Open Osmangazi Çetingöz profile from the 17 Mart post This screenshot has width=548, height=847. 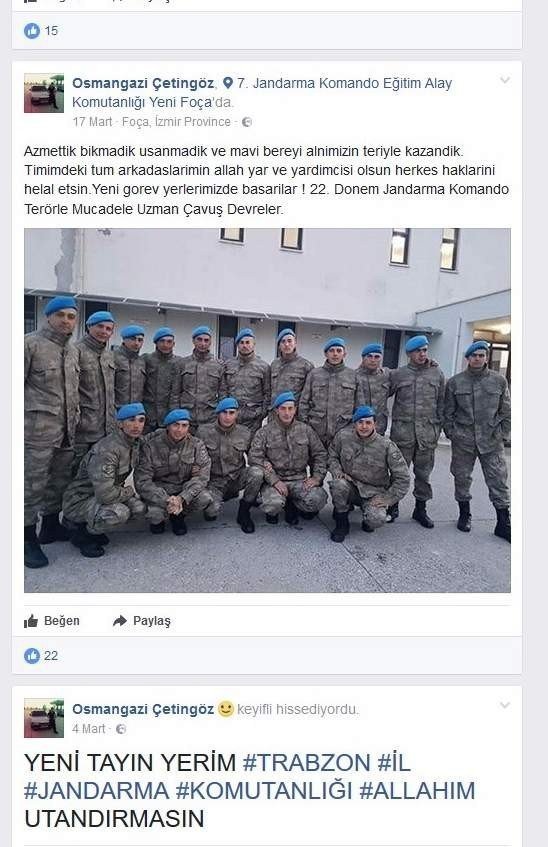click(x=143, y=83)
